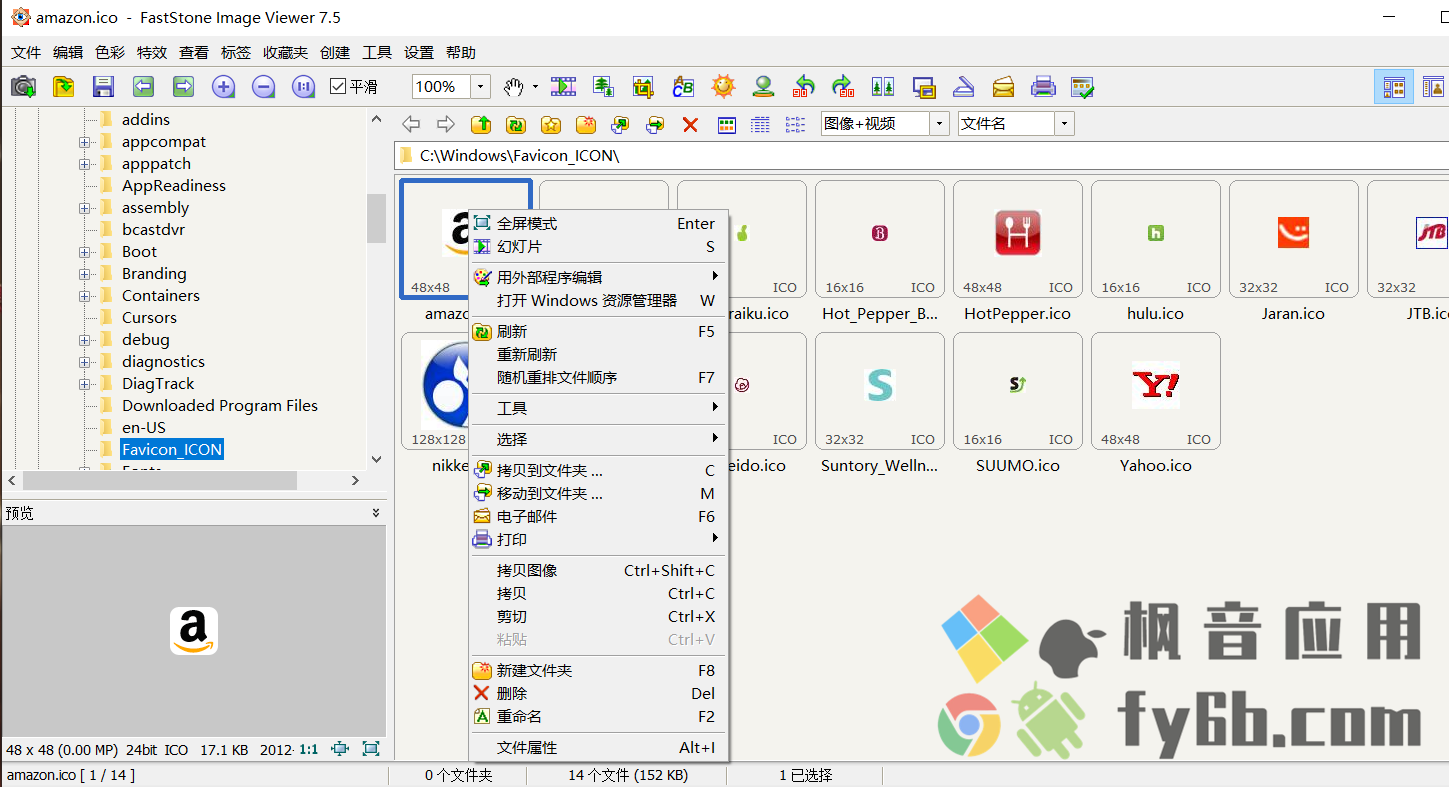Screen dimensions: 1449x787
Task: Click the Open file folder icon
Action: (63, 87)
